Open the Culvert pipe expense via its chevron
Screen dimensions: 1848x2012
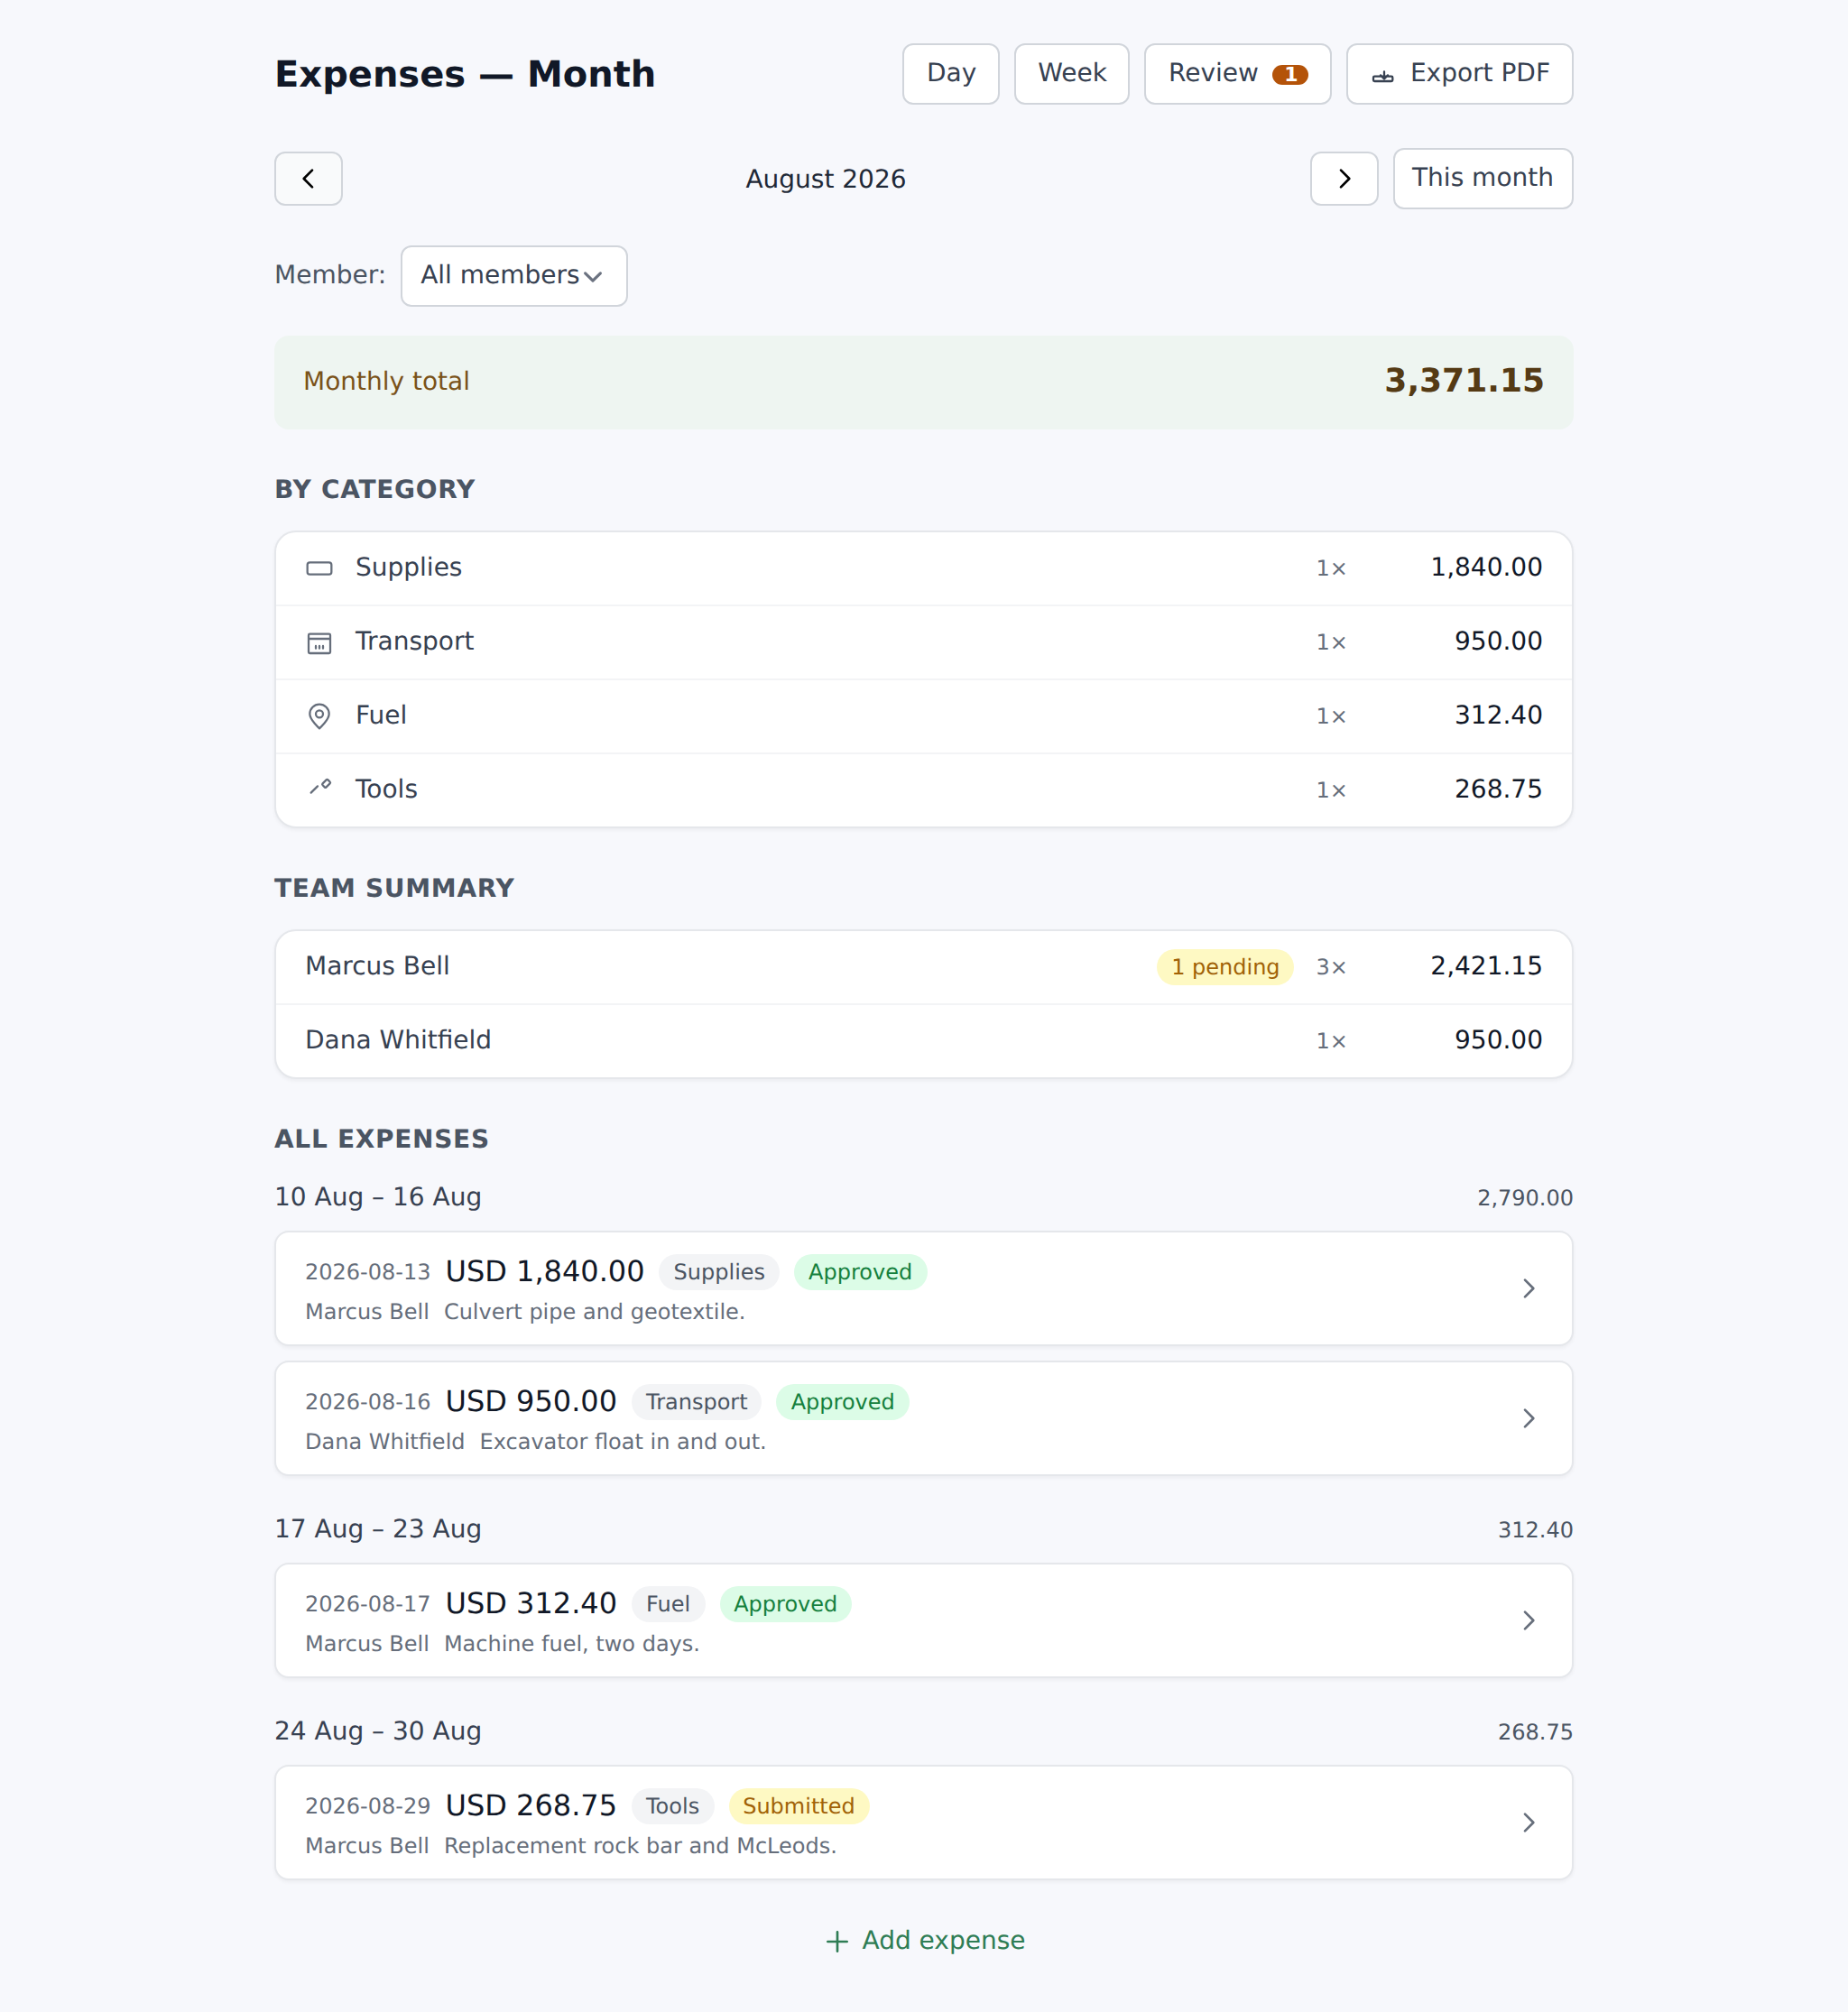tap(1528, 1288)
